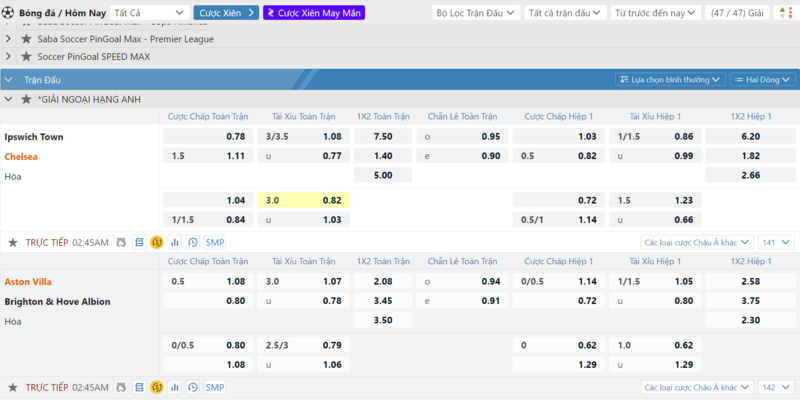Screen dimensions: 800x400
Task: Open the Bộ Lọc Trận Đấu filter dropdown
Action: click(x=476, y=13)
